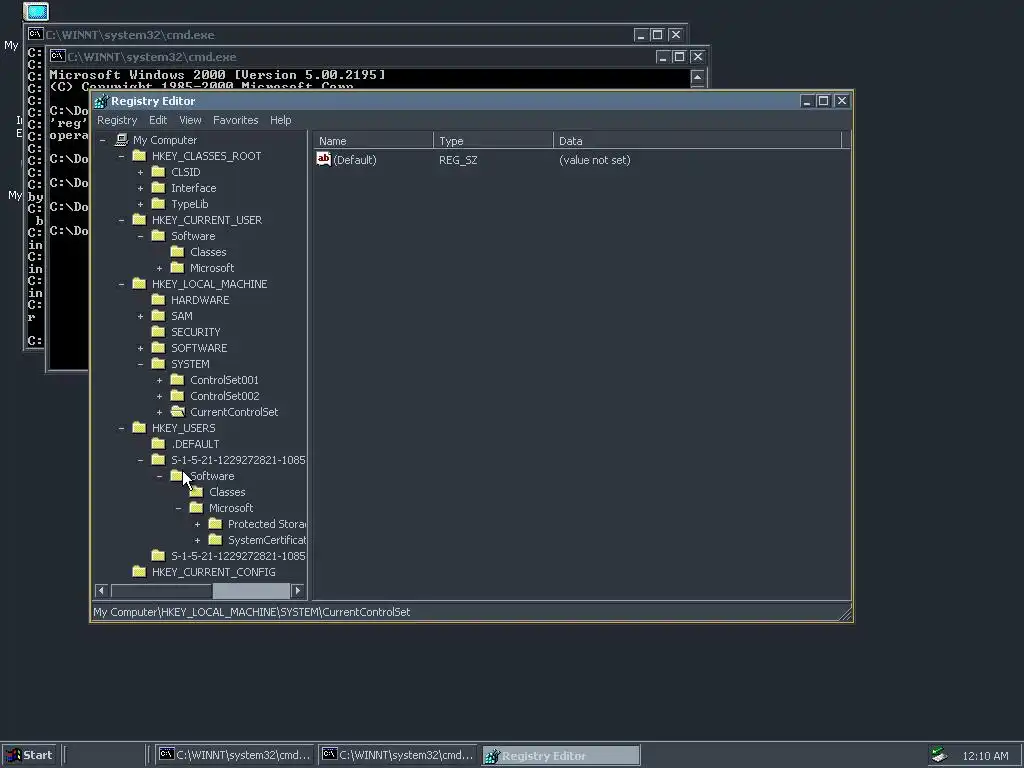The height and width of the screenshot is (768, 1024).
Task: Click the Start button
Action: (x=29, y=755)
